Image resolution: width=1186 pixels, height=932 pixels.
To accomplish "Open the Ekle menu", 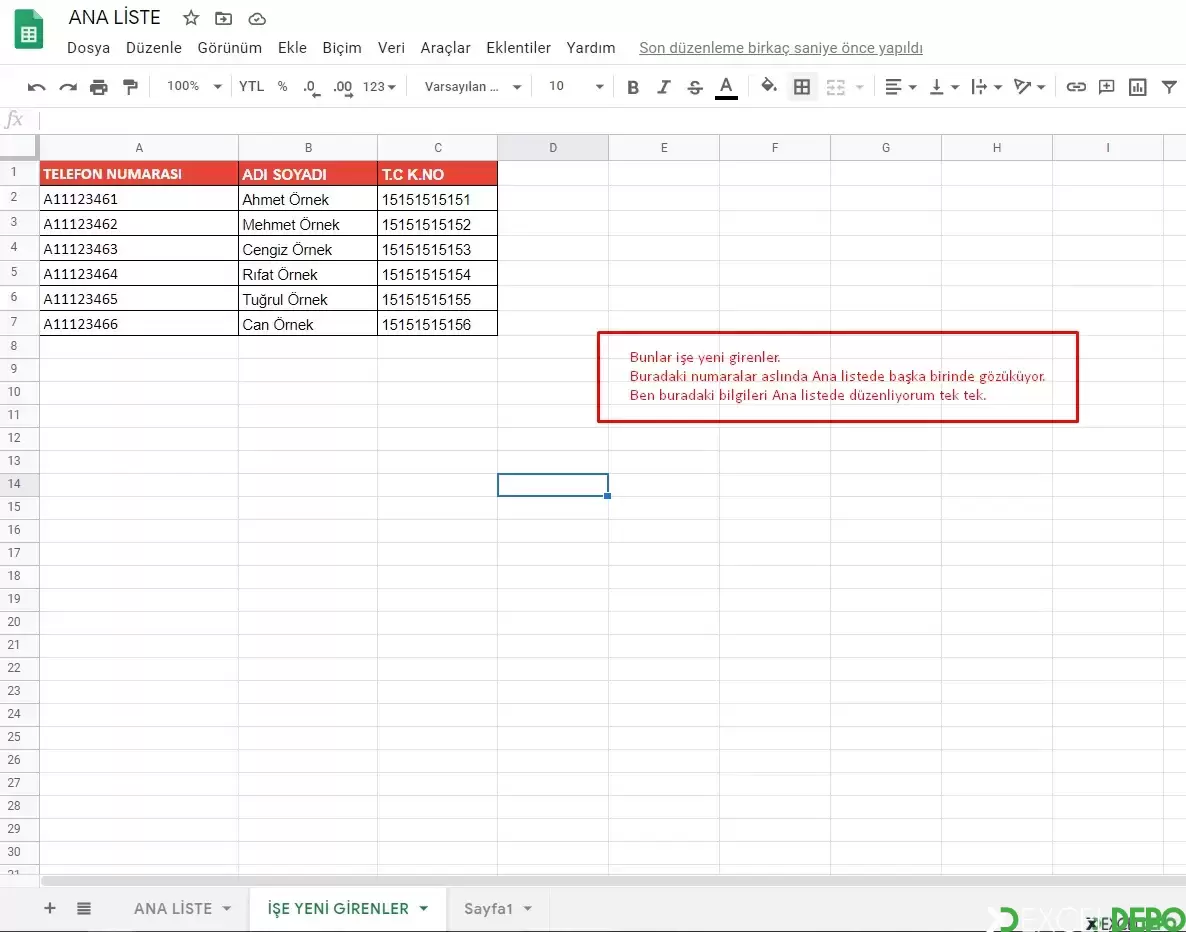I will pyautogui.click(x=292, y=48).
